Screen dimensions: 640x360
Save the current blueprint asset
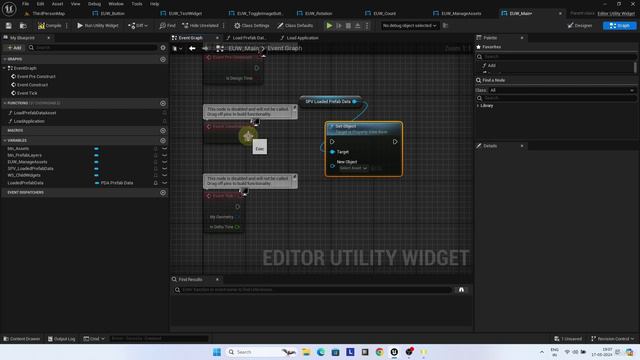coord(9,26)
